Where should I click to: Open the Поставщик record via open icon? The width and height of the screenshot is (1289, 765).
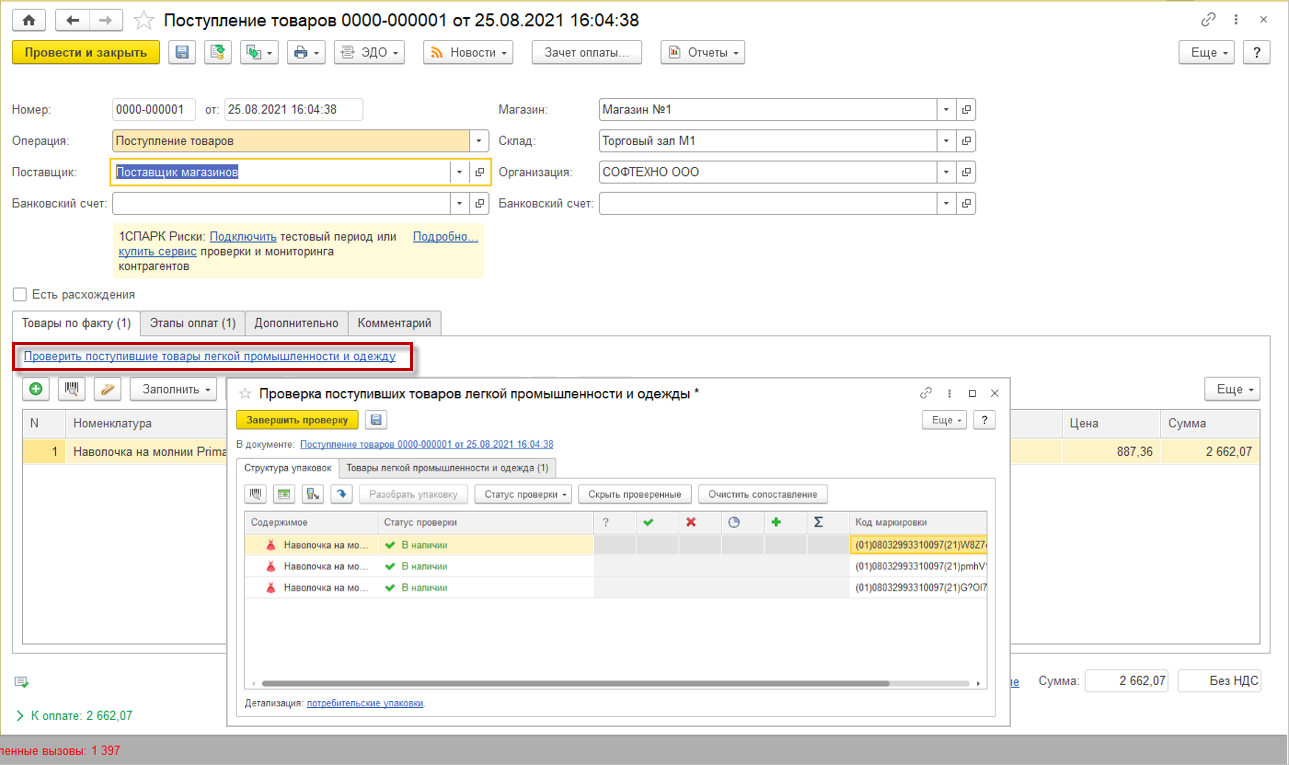479,173
